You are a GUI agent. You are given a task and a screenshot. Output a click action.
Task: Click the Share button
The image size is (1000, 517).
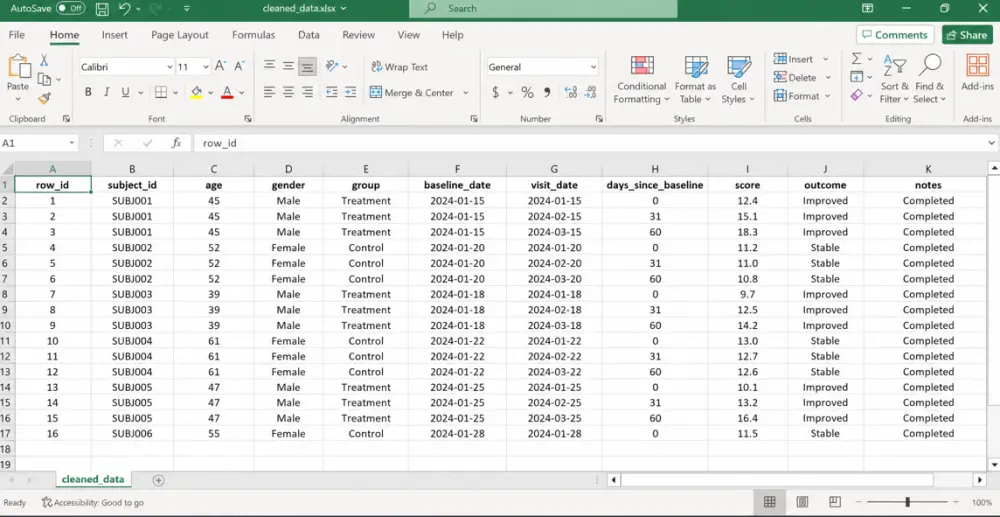tap(967, 35)
